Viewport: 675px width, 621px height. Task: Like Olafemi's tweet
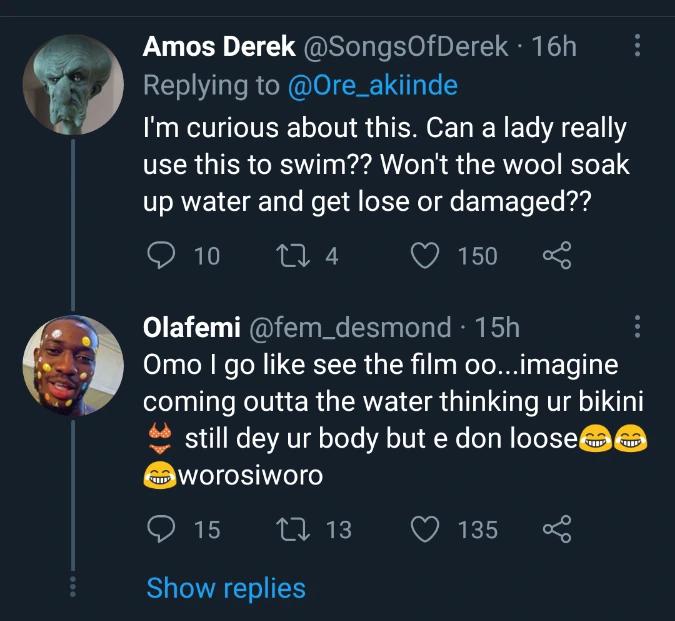pyautogui.click(x=425, y=529)
